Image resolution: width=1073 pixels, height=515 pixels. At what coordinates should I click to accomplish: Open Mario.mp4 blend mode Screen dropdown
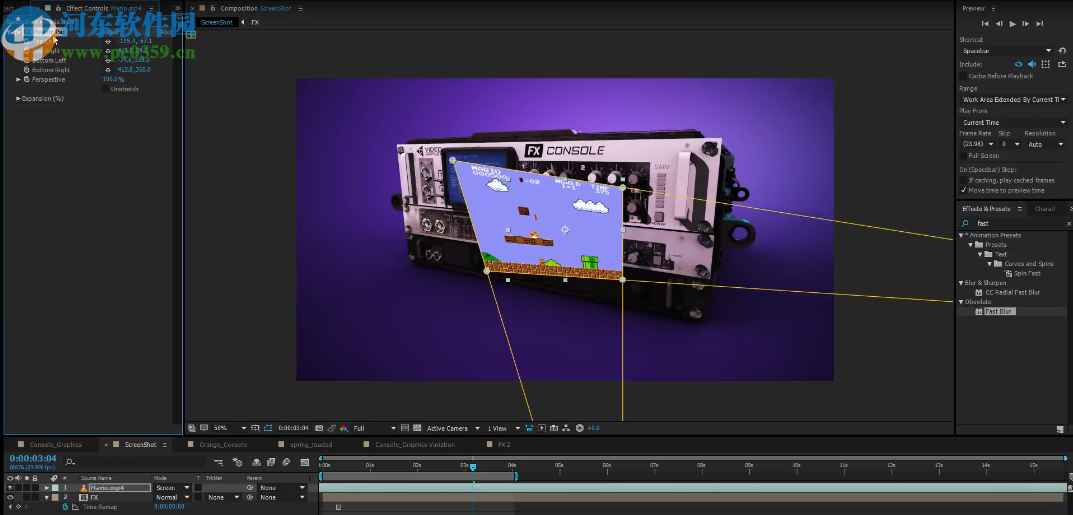click(x=172, y=488)
